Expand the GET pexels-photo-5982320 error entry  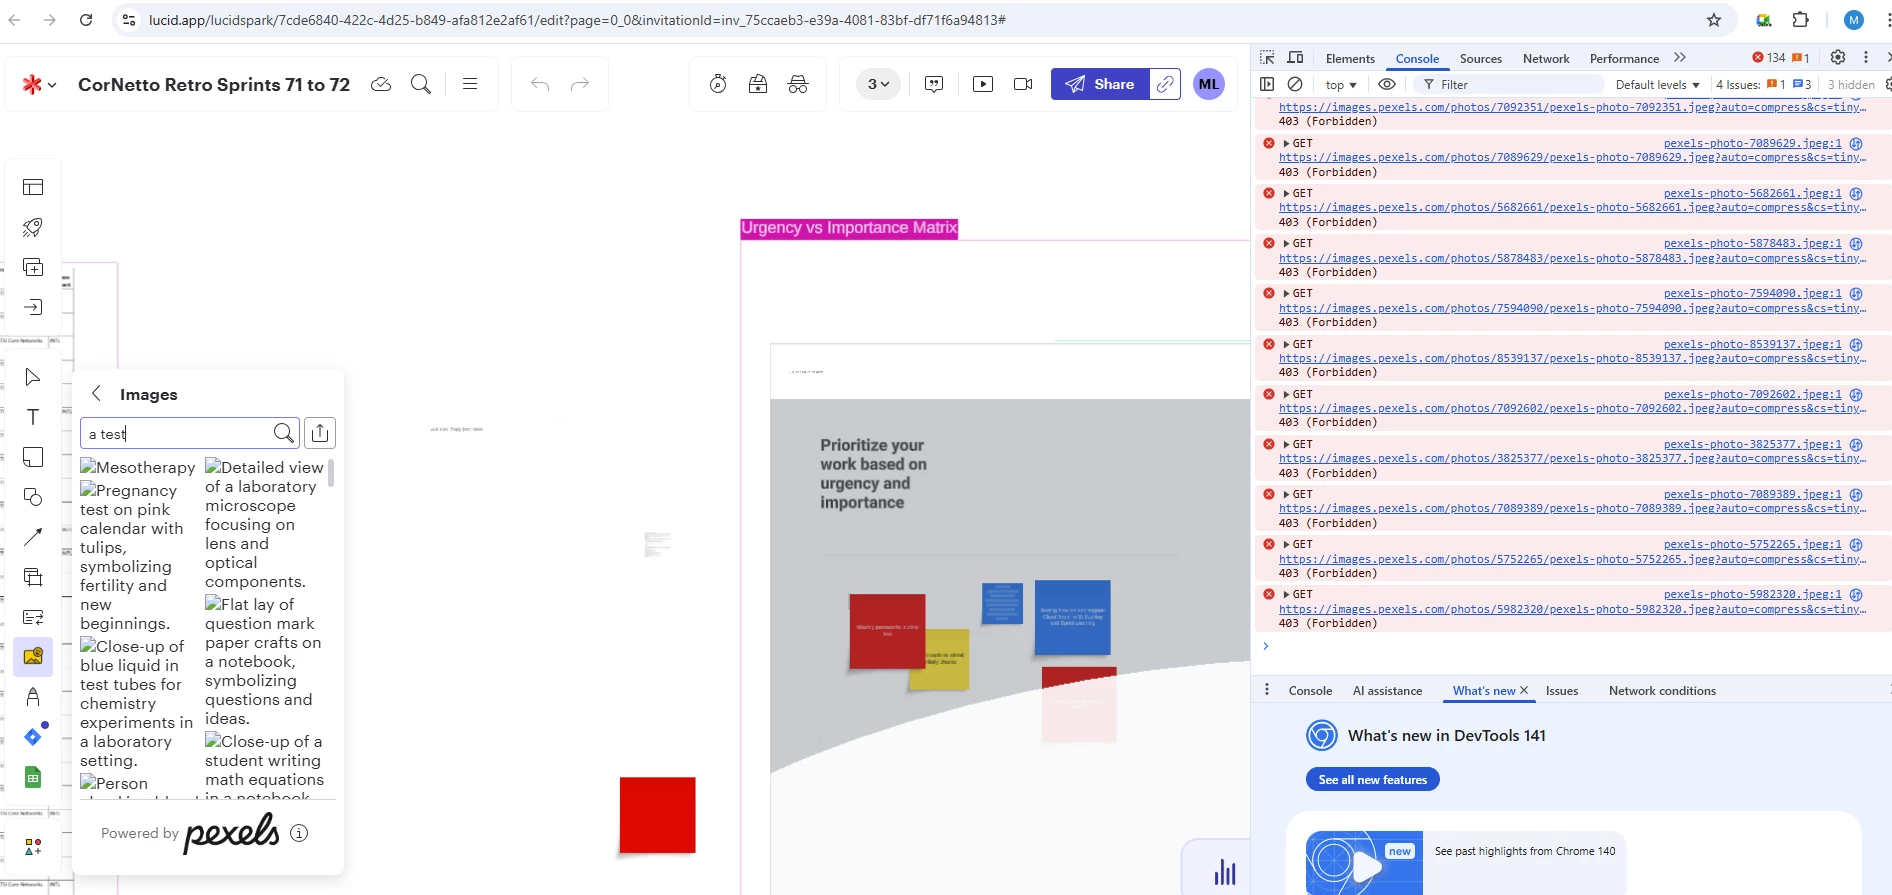[1286, 595]
